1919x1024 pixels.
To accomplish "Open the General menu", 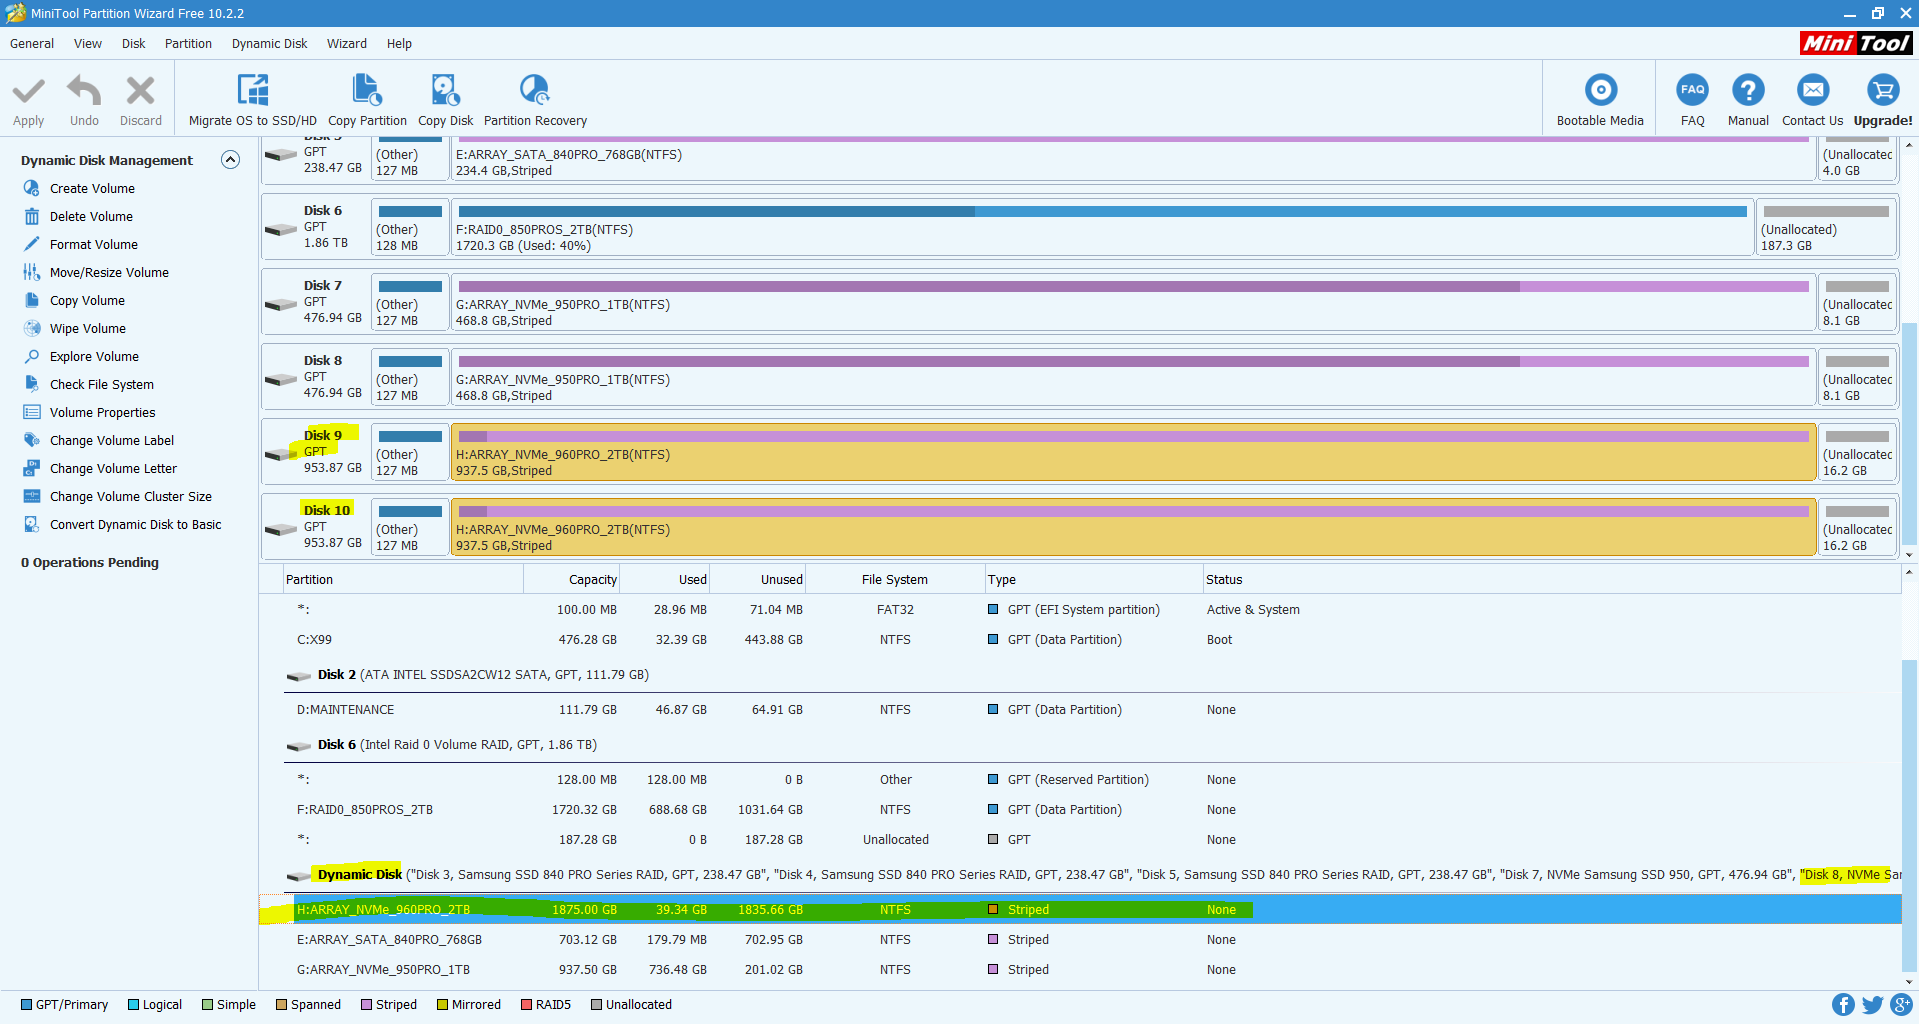I will [x=32, y=44].
